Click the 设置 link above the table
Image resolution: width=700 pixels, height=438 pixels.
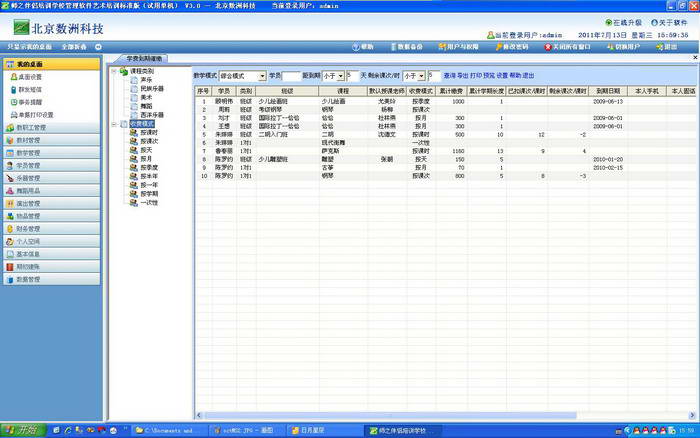coord(502,76)
